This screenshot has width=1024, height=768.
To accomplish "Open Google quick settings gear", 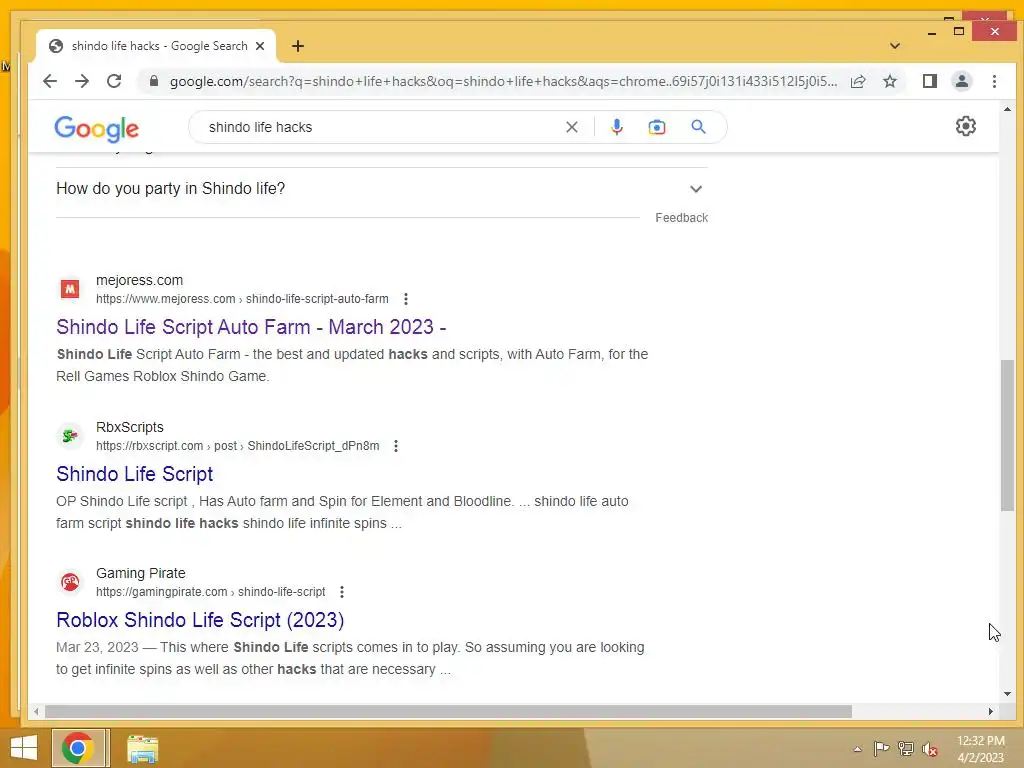I will 965,126.
